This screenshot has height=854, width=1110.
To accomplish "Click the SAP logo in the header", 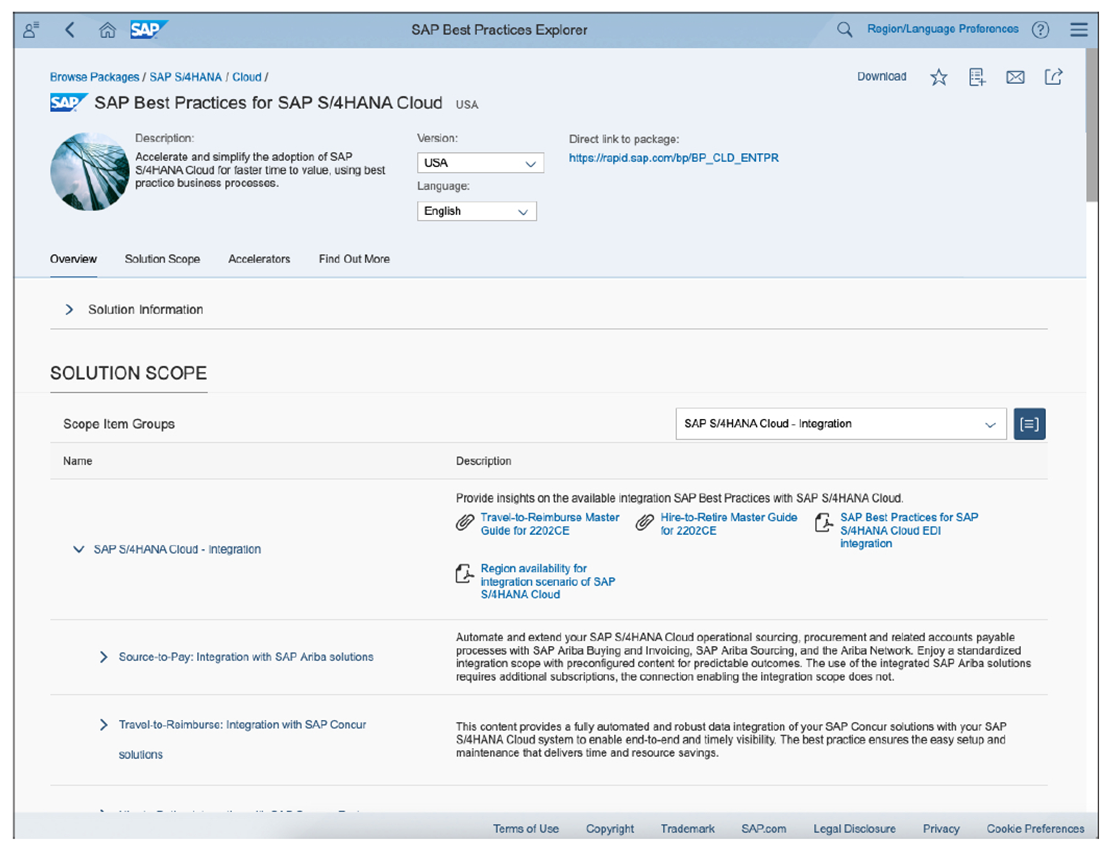I will pyautogui.click(x=149, y=29).
